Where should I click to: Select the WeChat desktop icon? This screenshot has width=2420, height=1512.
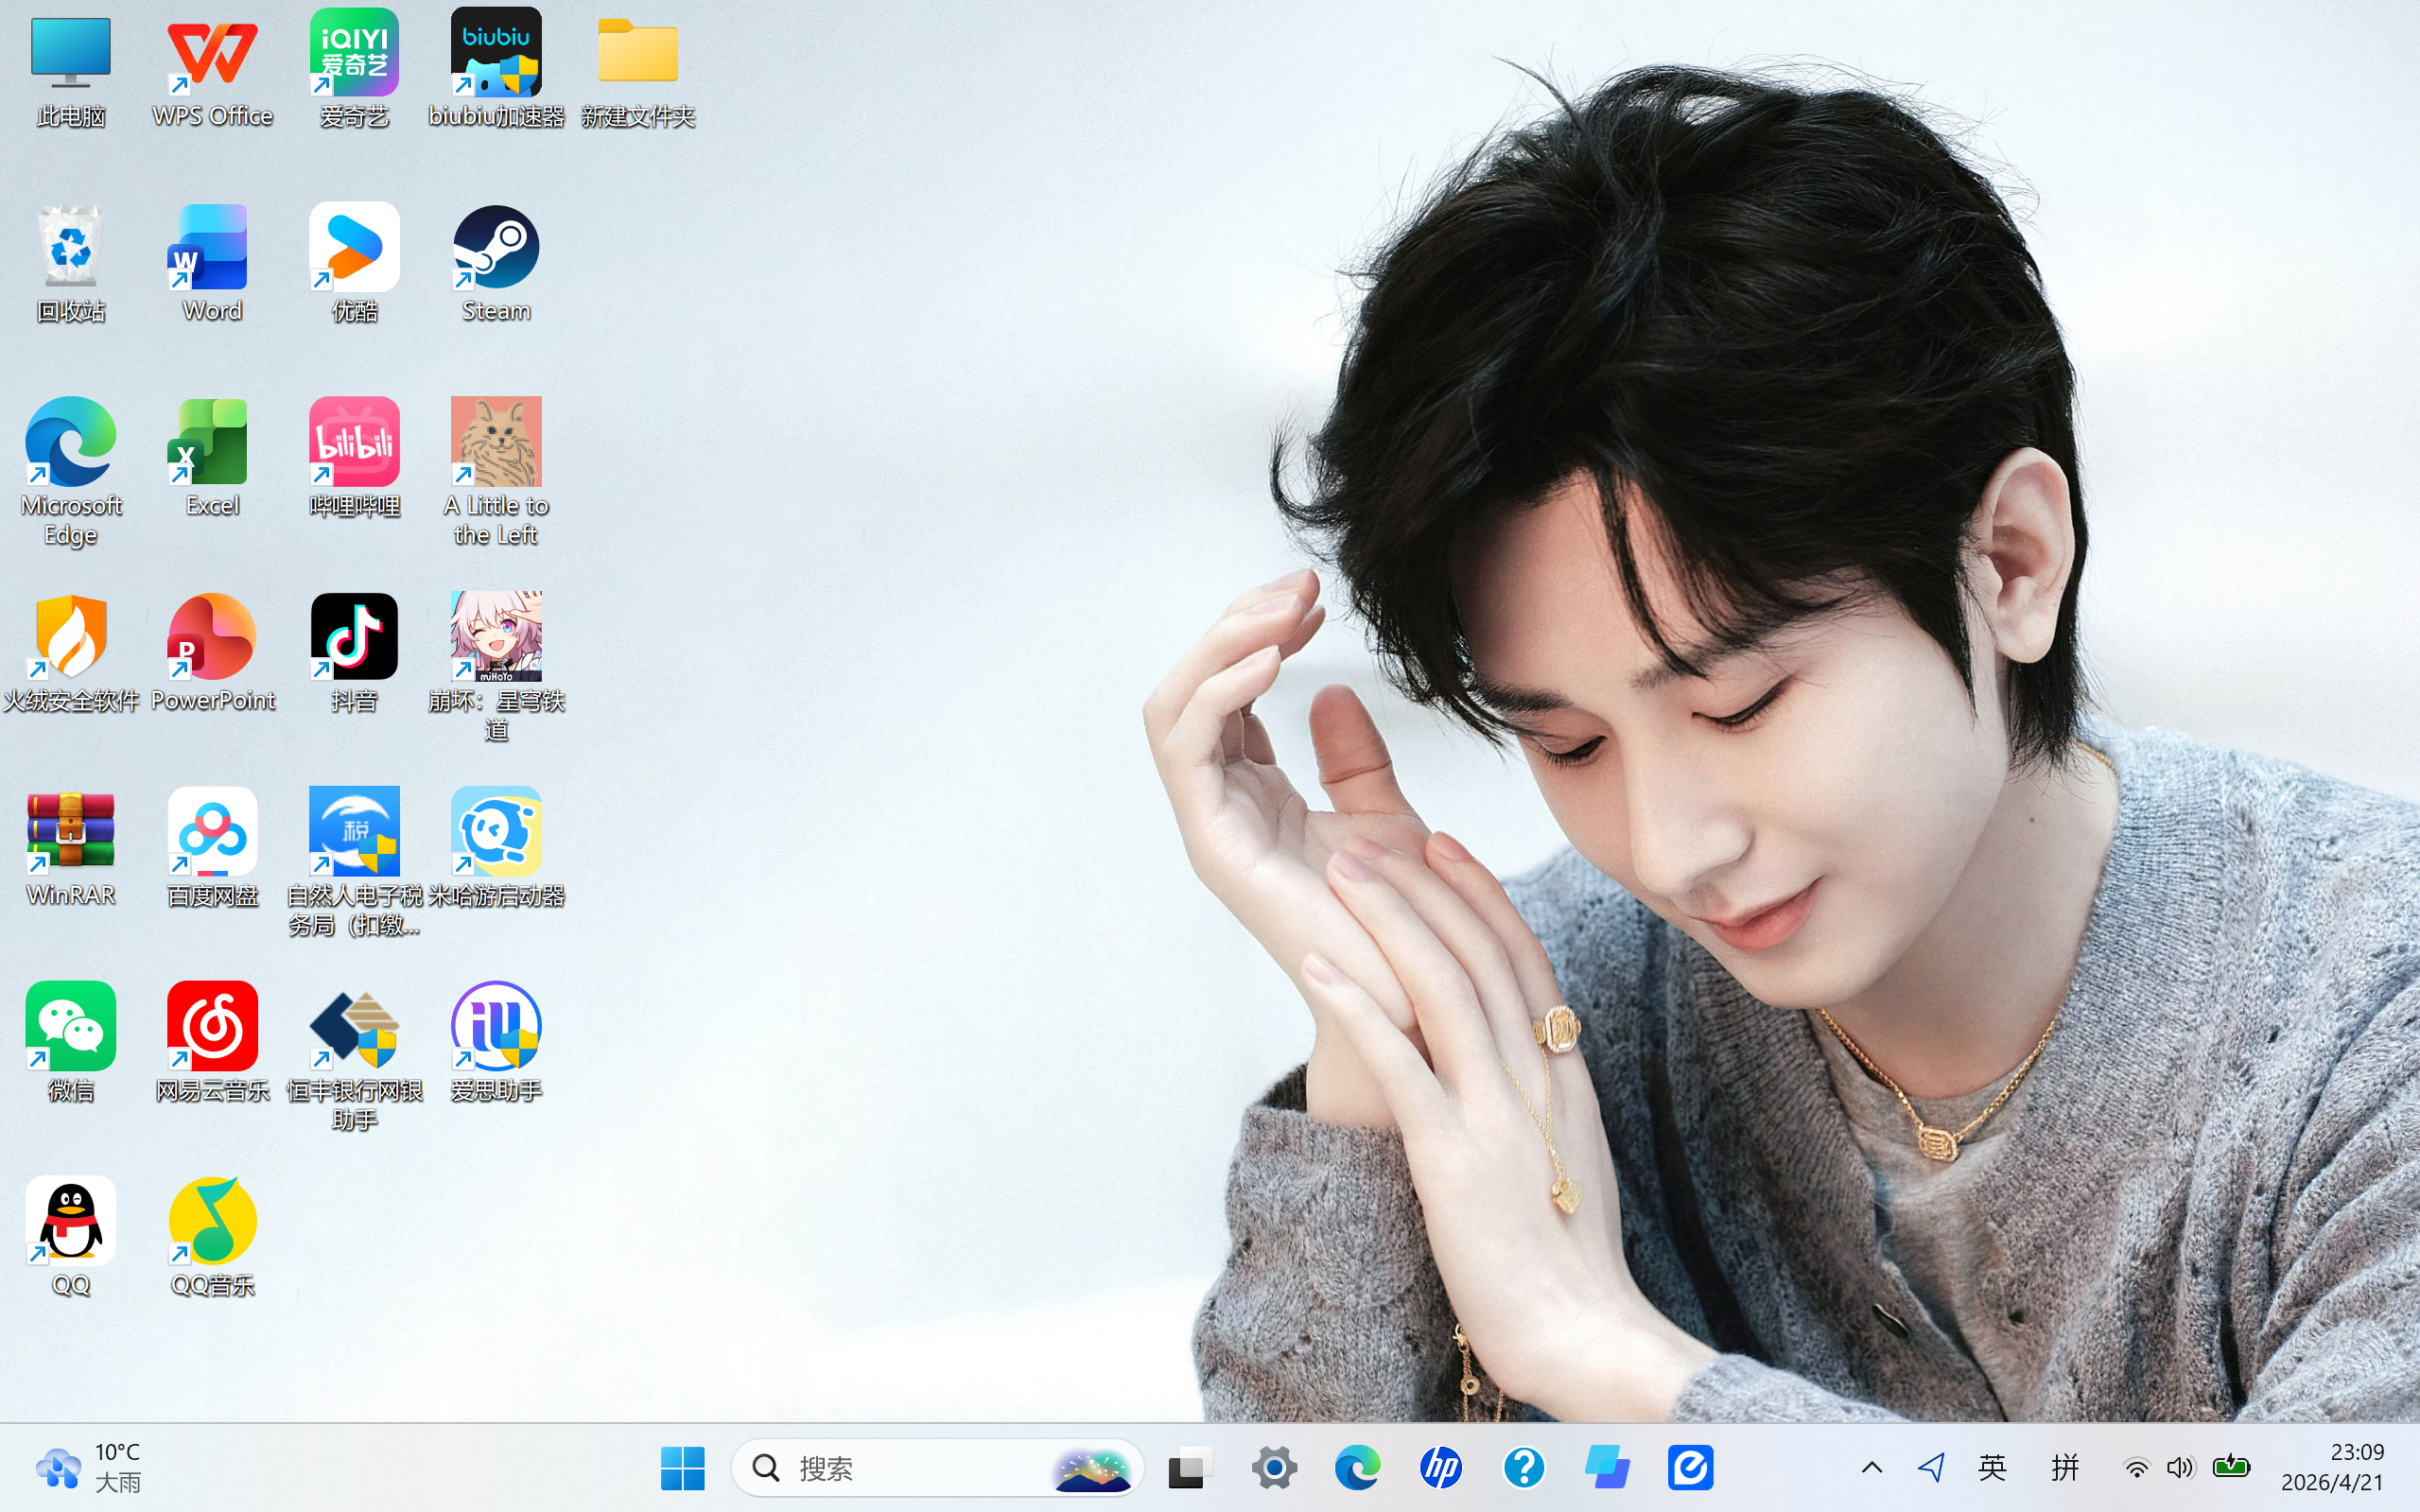click(x=70, y=1027)
